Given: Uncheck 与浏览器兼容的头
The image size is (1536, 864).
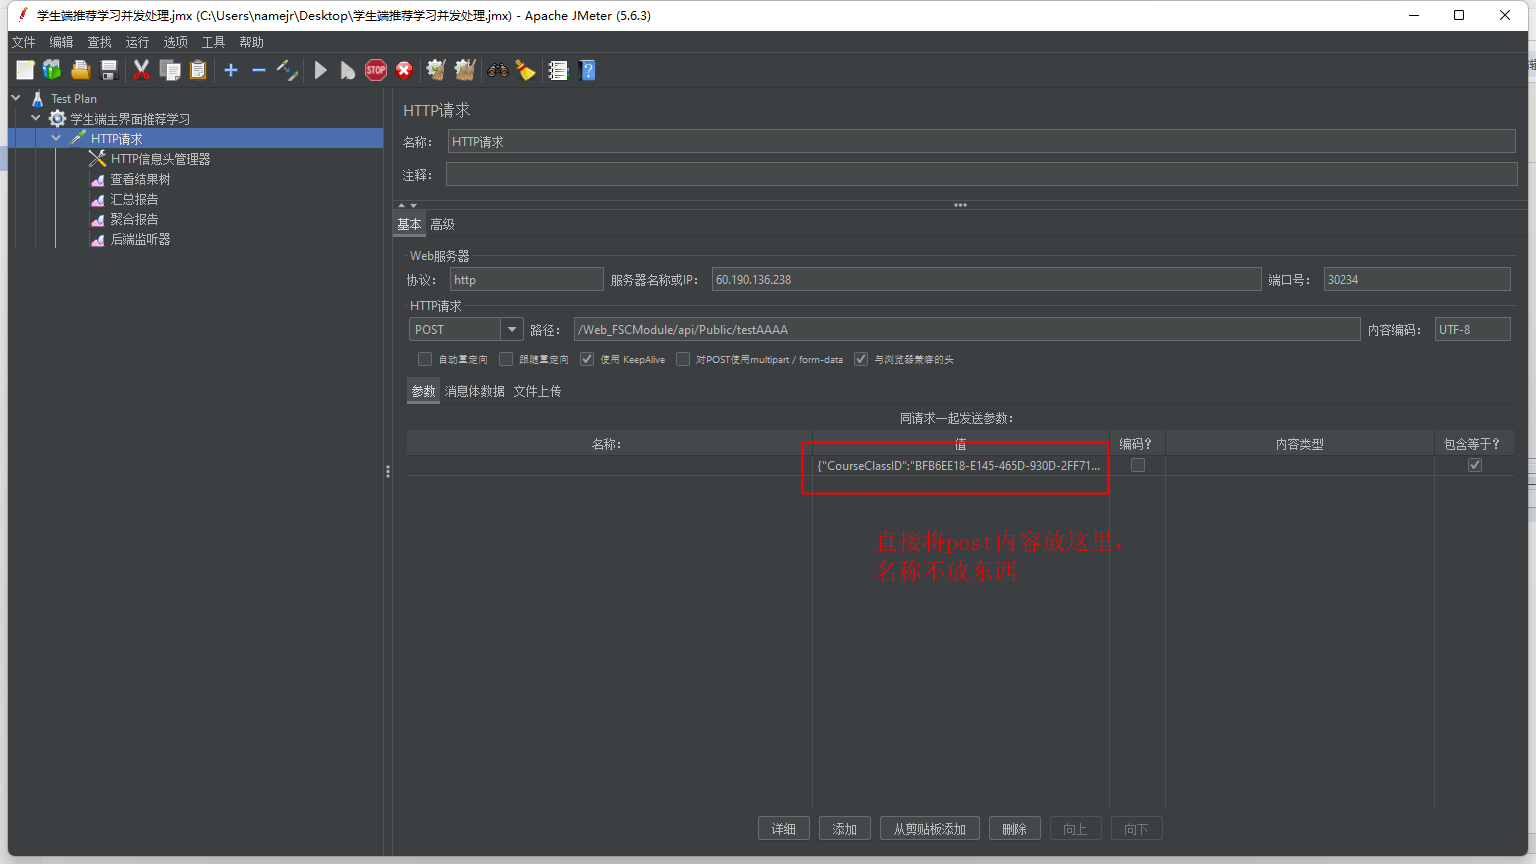Looking at the screenshot, I should pyautogui.click(x=861, y=359).
